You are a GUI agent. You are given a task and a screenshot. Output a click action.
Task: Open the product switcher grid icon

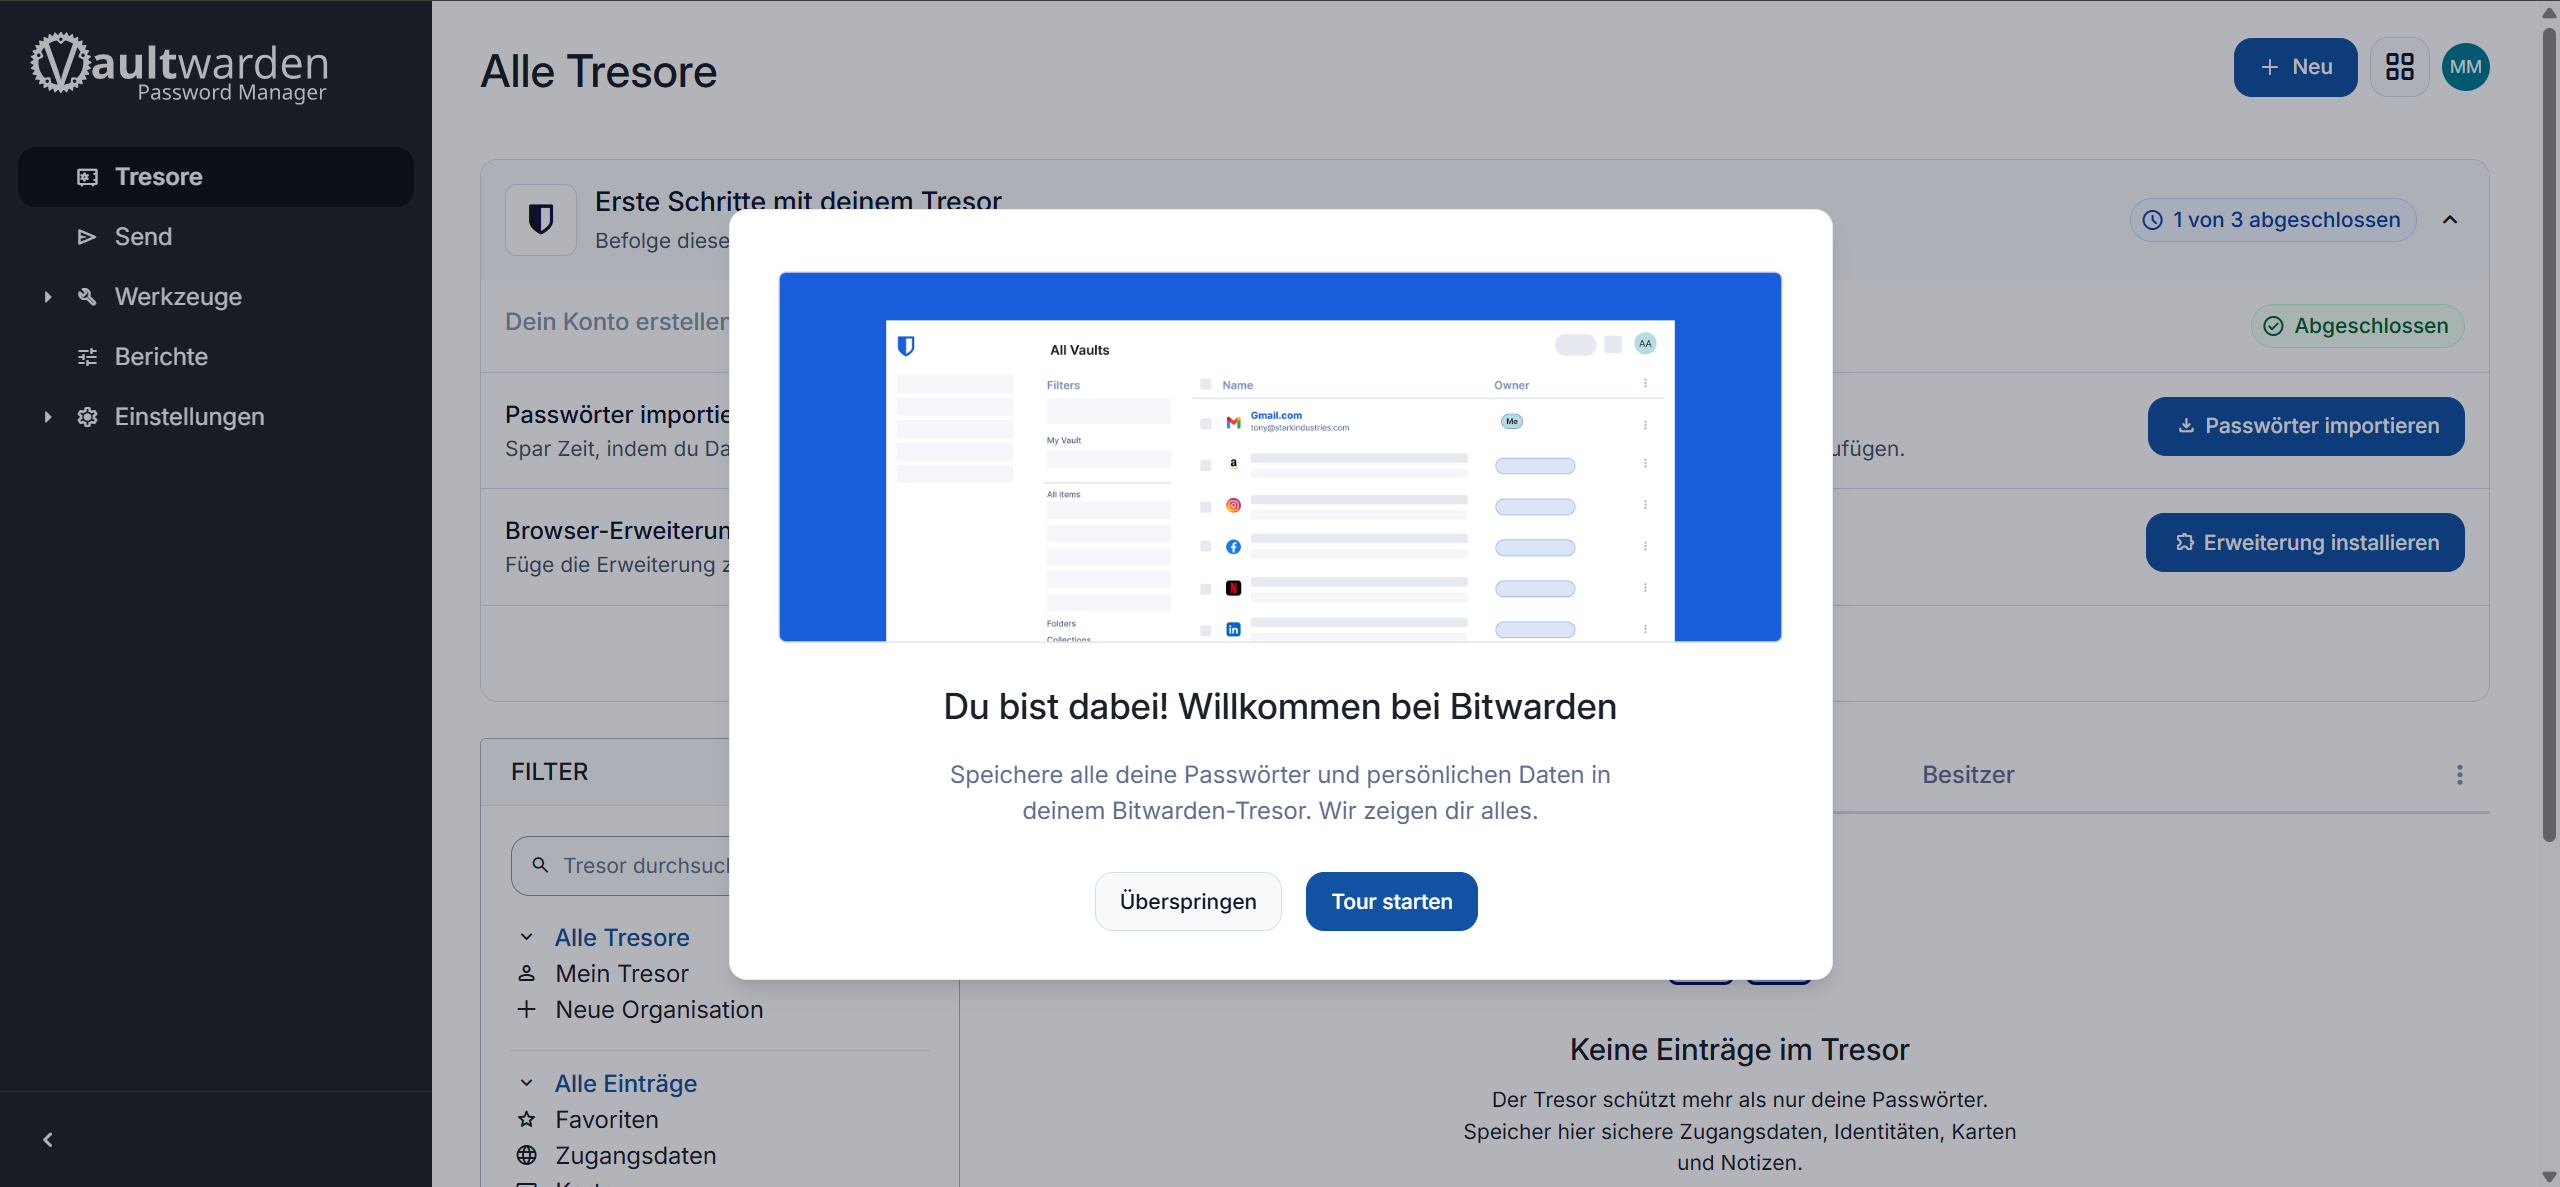coord(2400,67)
